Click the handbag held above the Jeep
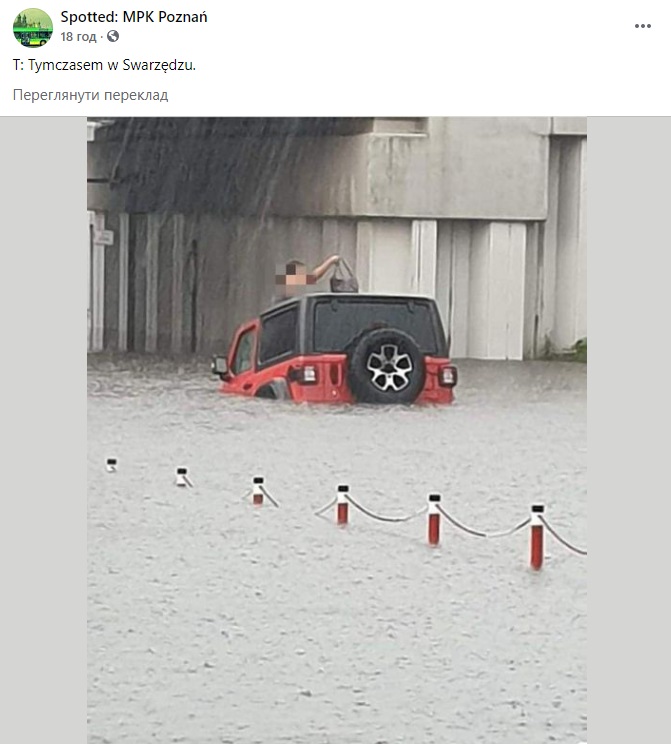 pos(344,277)
